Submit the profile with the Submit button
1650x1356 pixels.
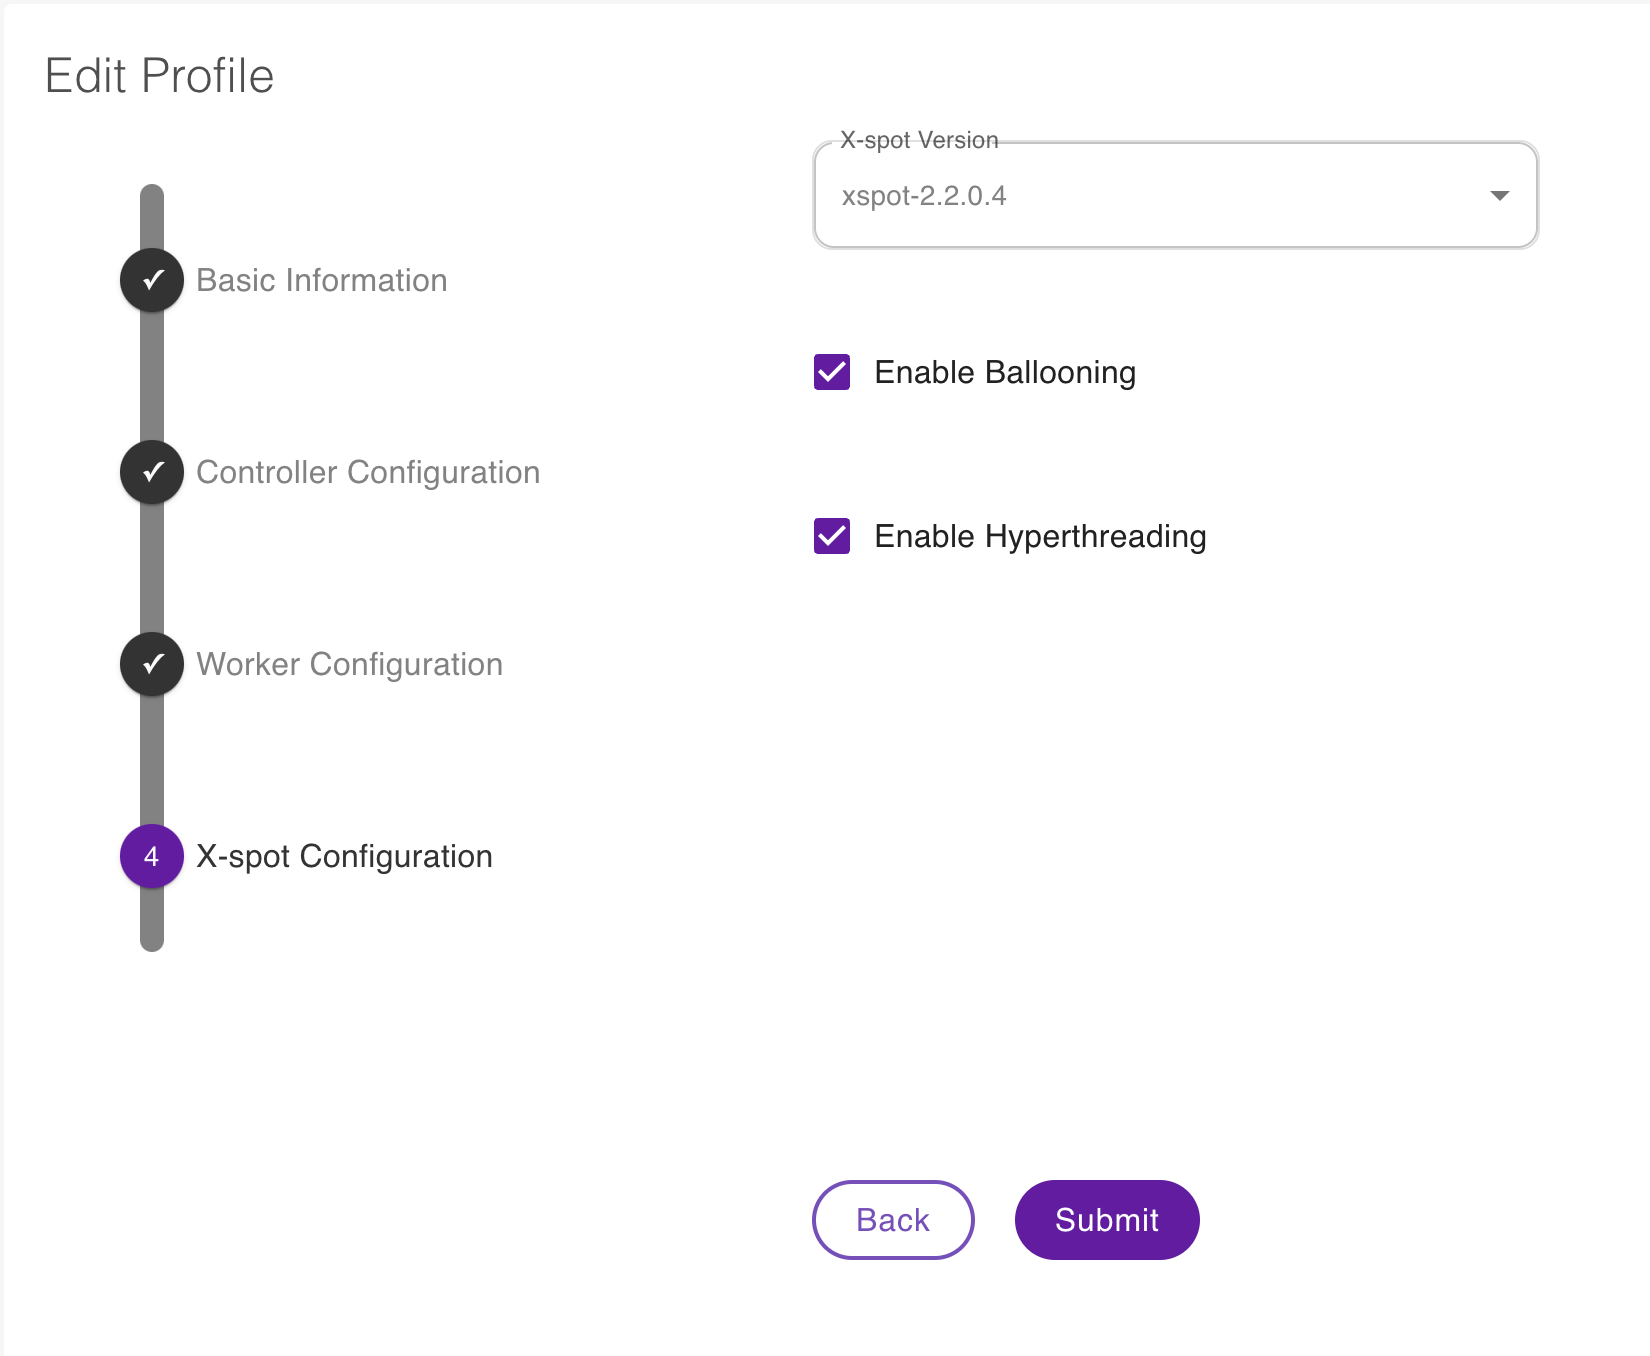[1106, 1220]
